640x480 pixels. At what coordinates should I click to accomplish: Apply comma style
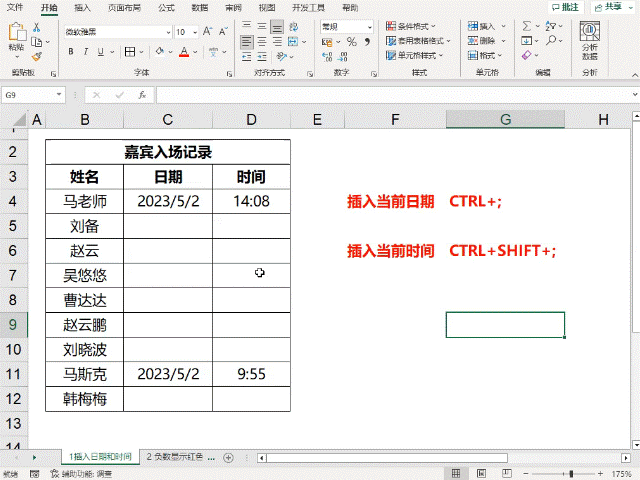click(x=367, y=42)
